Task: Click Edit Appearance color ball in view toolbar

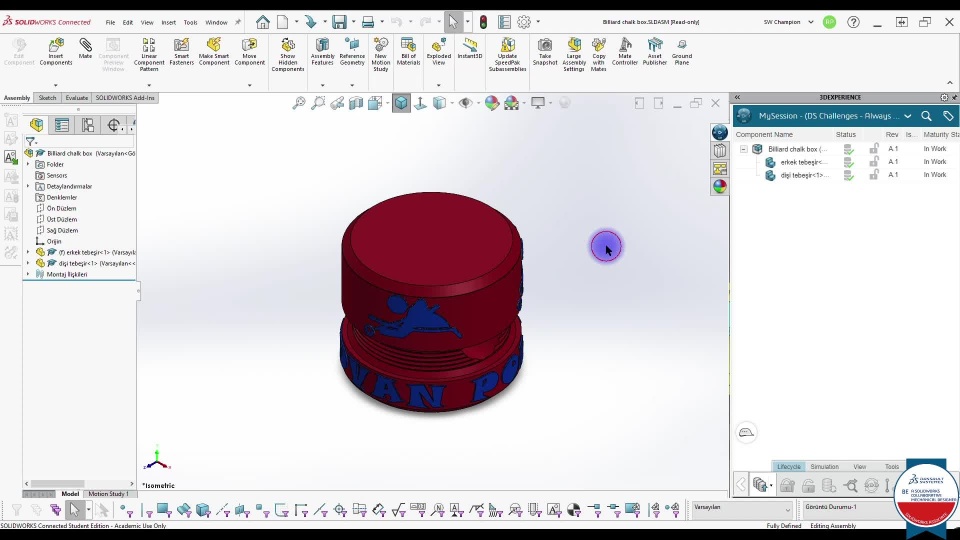Action: [x=492, y=103]
